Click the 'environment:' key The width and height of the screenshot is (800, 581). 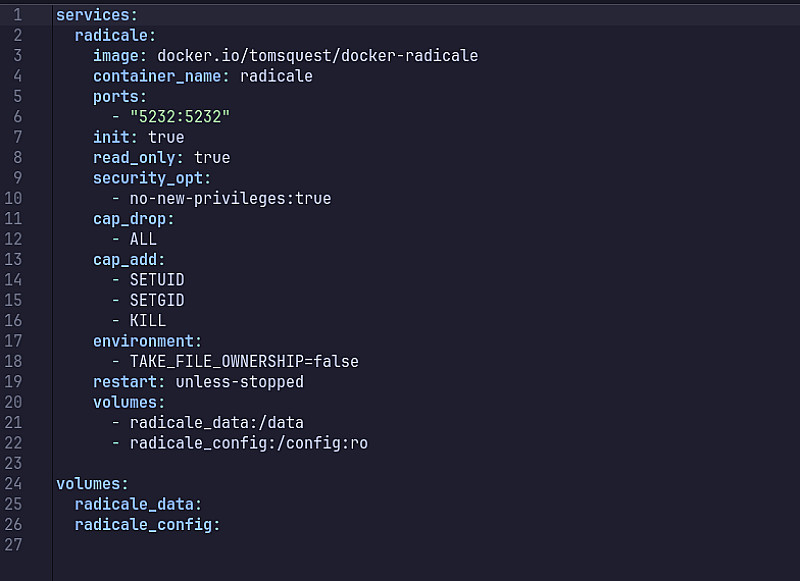click(147, 341)
